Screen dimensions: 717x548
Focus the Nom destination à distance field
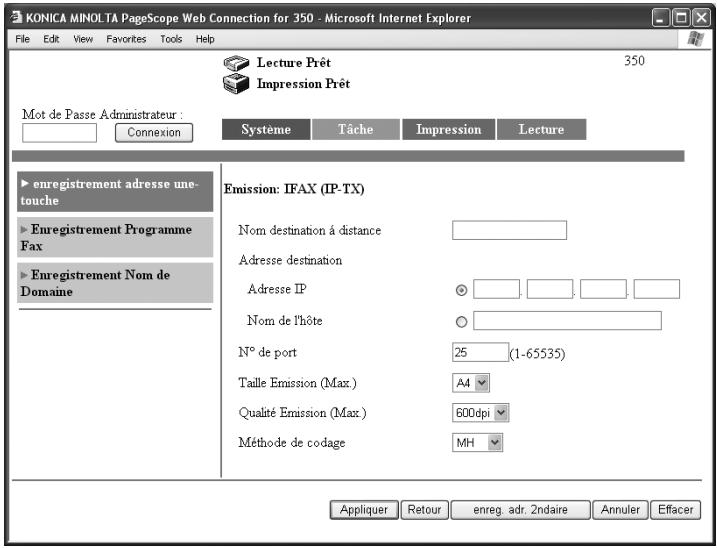coord(509,230)
